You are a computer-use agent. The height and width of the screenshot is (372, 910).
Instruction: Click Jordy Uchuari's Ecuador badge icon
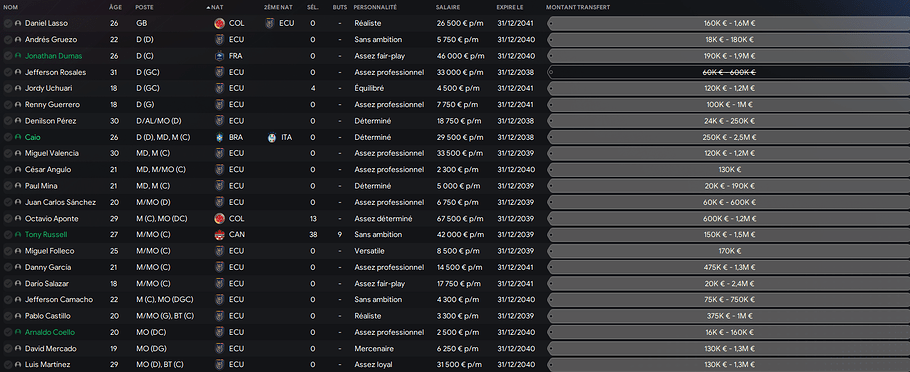219,89
